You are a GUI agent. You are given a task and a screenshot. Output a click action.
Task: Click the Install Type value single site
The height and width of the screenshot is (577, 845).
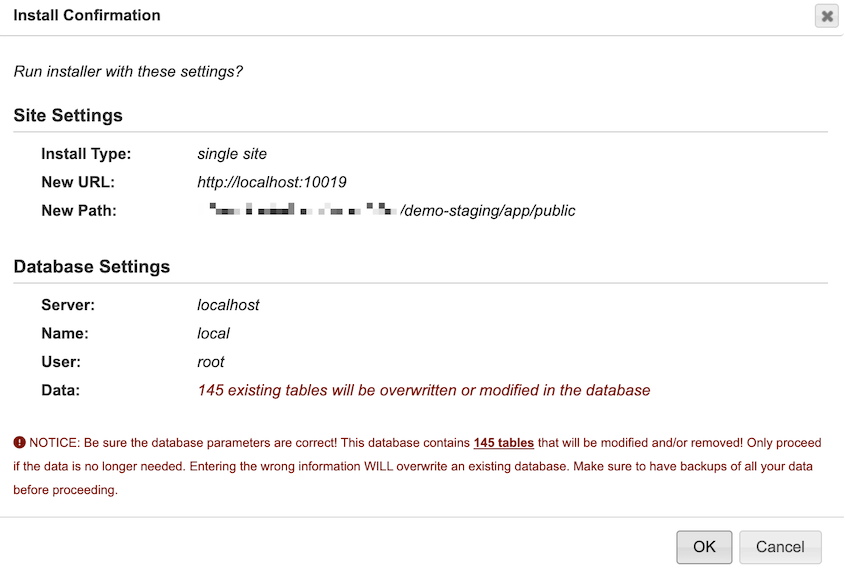(x=232, y=154)
